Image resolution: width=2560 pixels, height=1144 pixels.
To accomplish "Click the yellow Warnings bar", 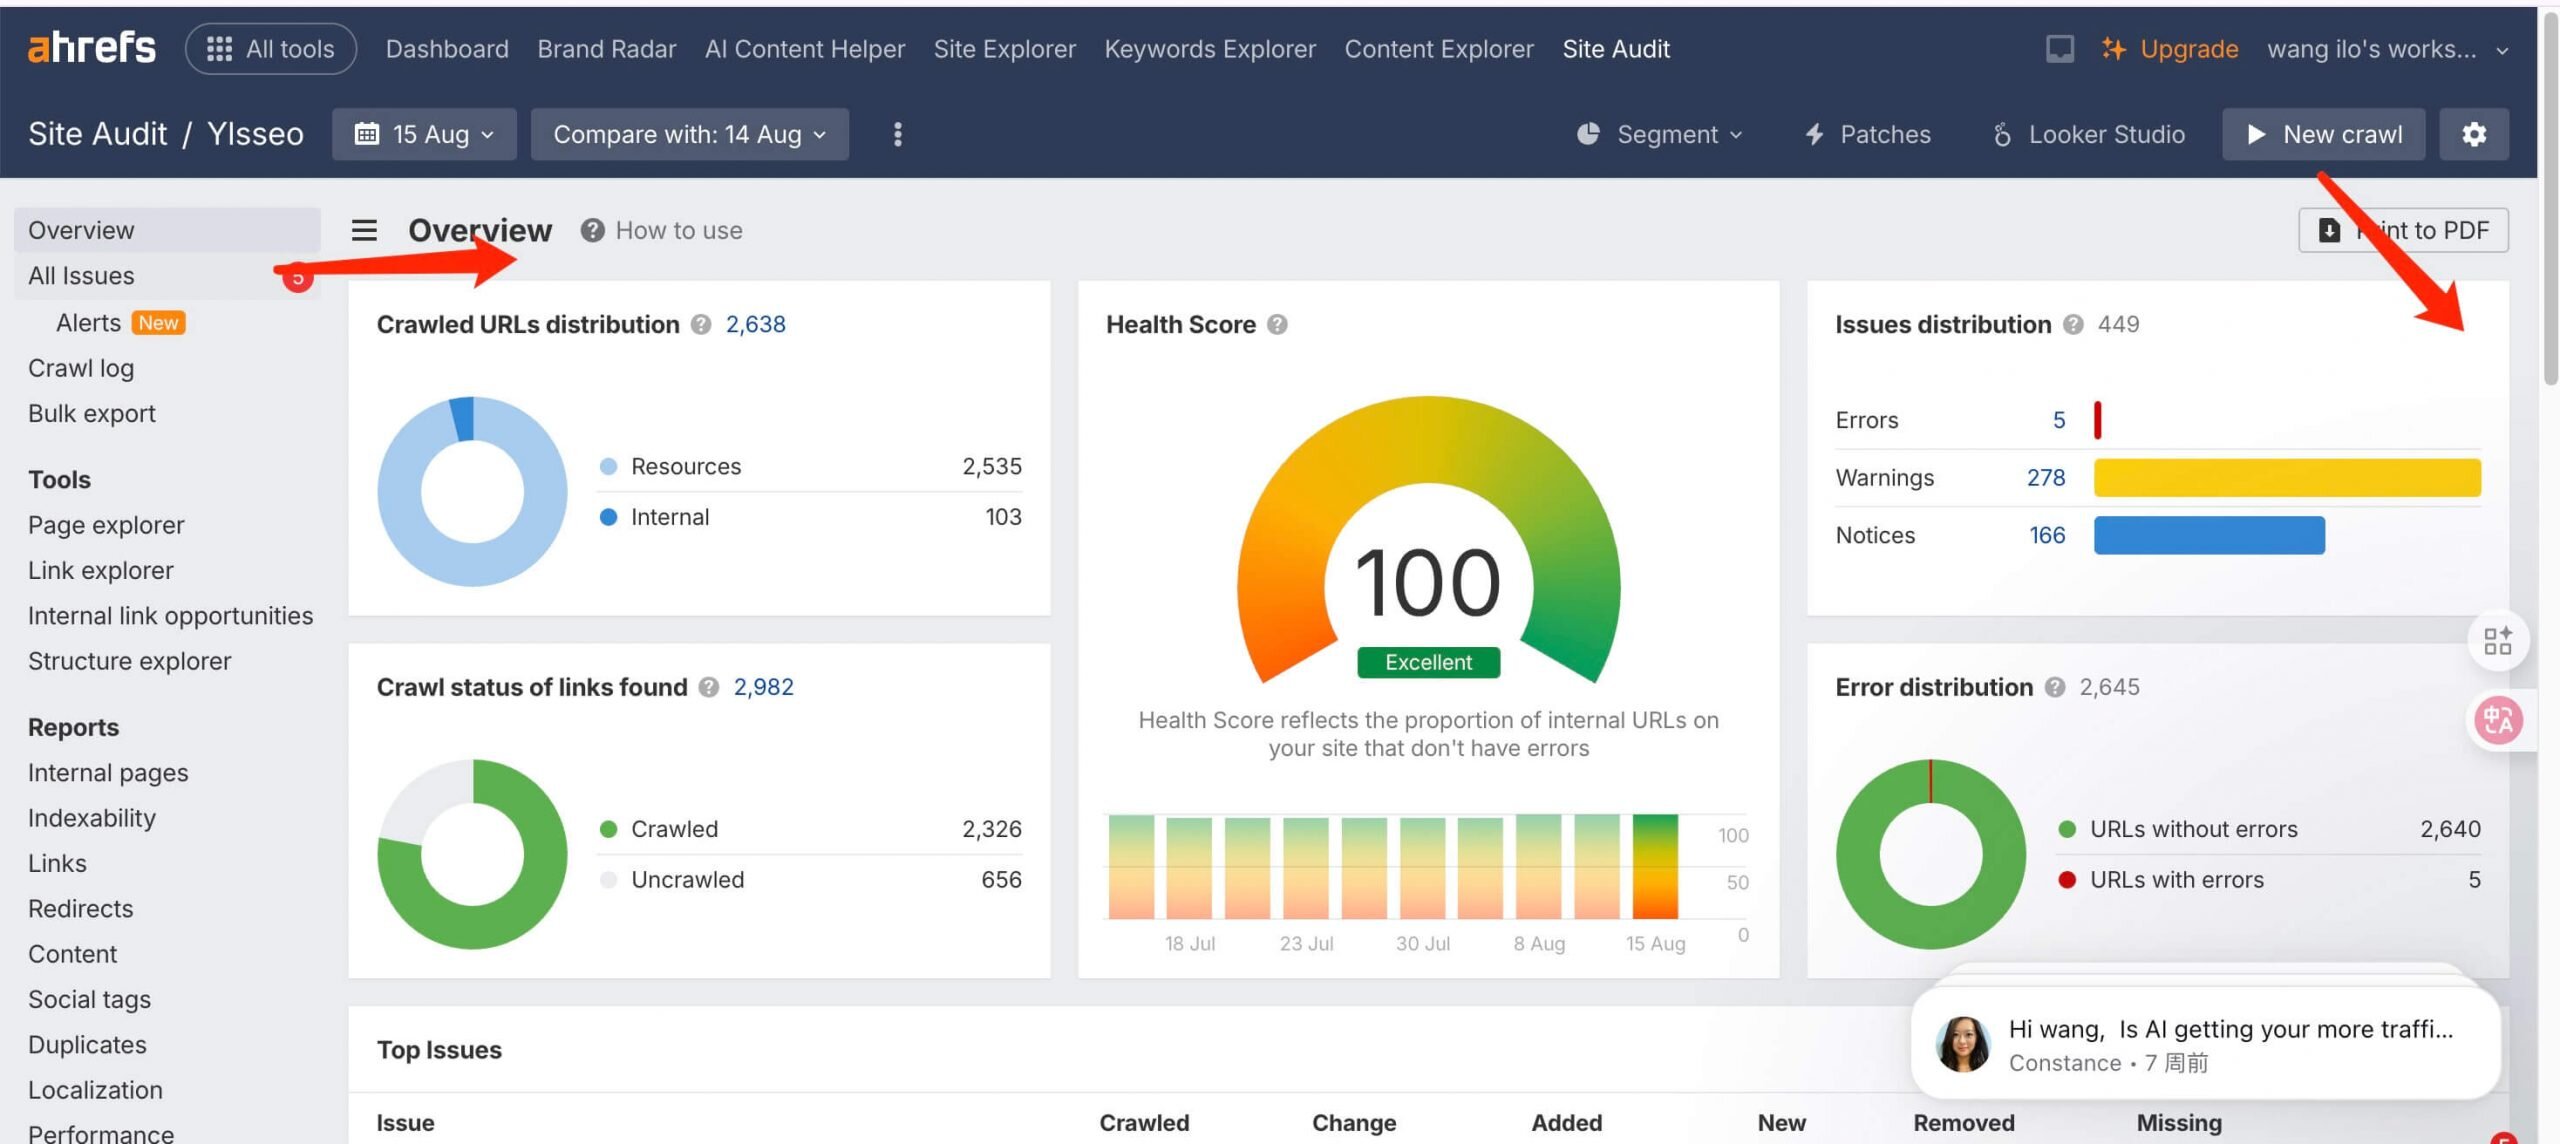I will 2286,477.
